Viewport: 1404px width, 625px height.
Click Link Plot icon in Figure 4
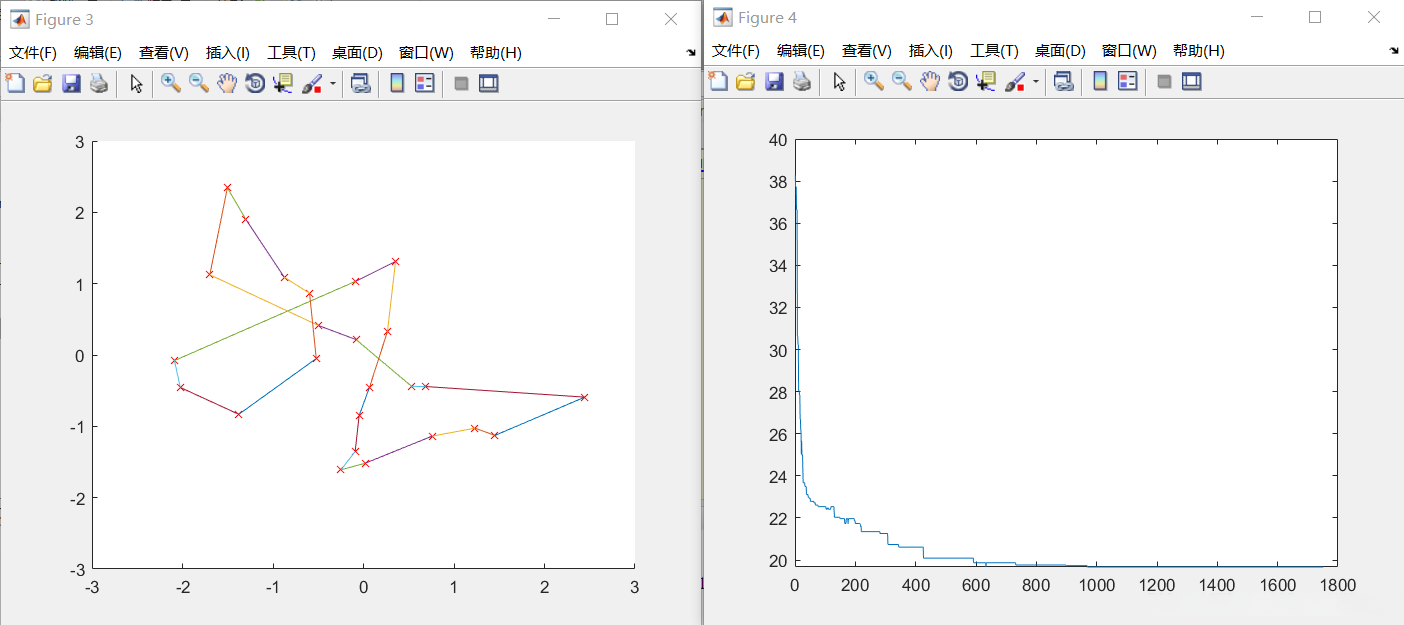[1064, 83]
